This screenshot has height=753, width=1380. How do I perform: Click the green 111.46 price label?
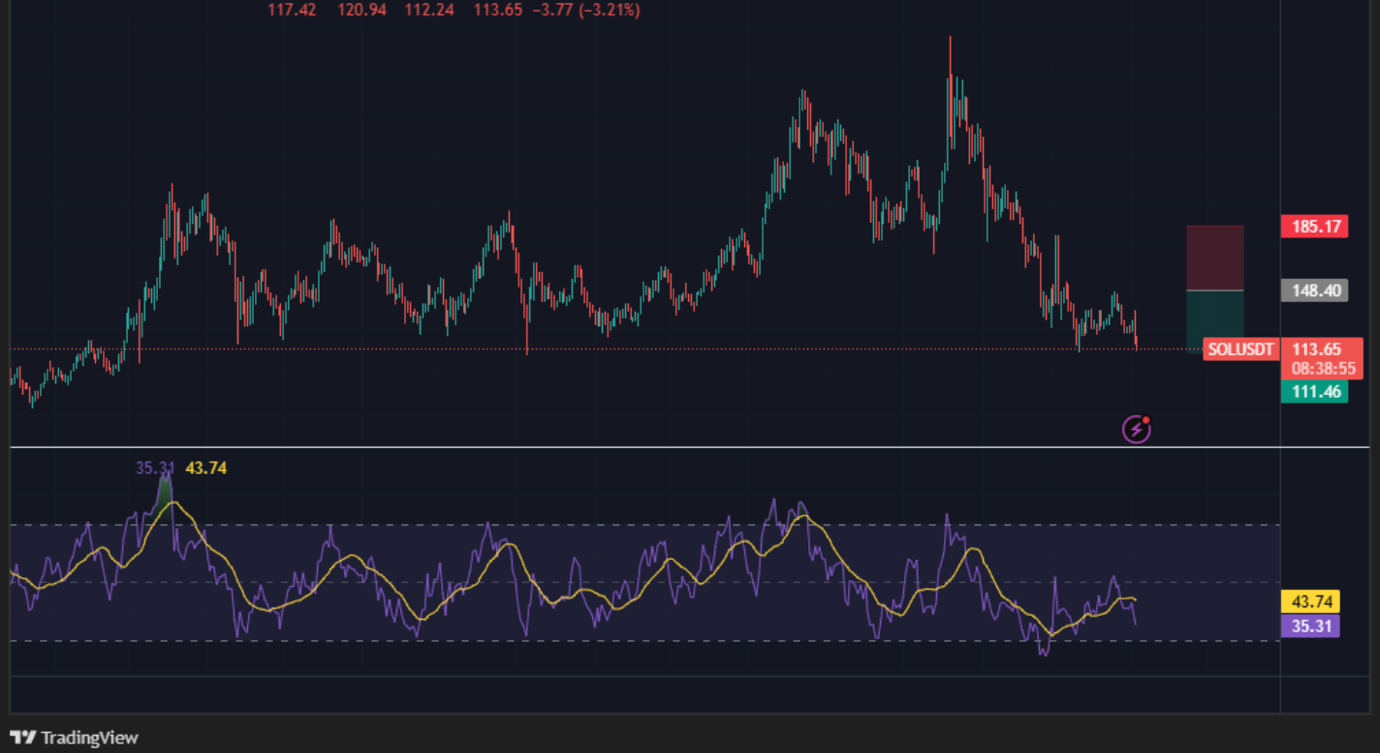[x=1314, y=392]
